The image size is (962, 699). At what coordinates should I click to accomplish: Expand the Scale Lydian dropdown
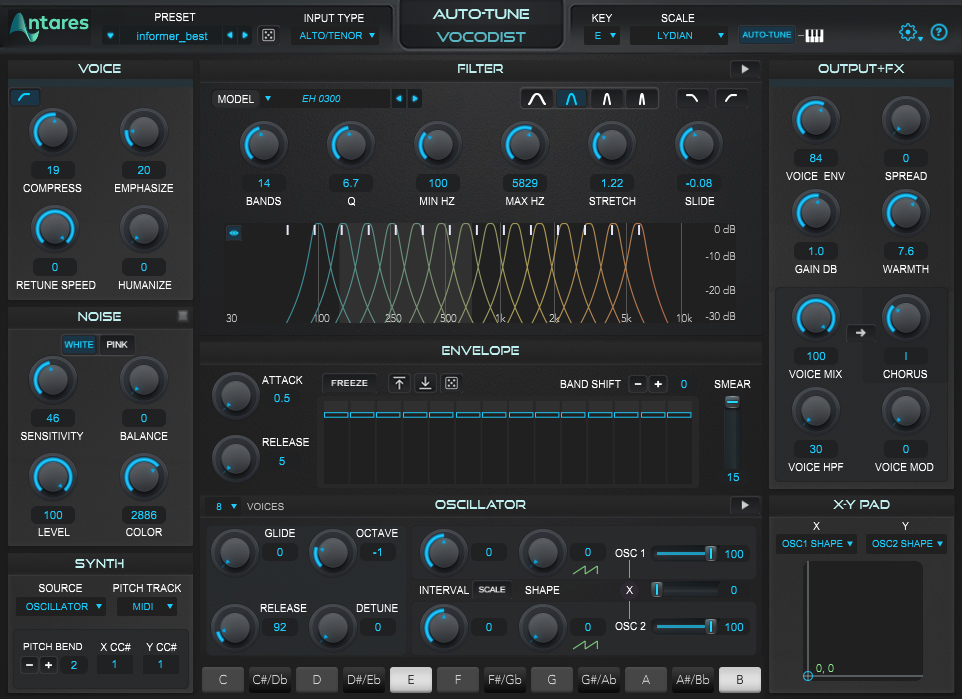pos(678,36)
